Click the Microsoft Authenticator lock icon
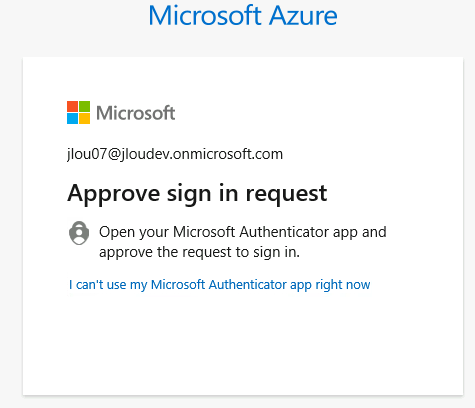The image size is (475, 408). [x=79, y=233]
